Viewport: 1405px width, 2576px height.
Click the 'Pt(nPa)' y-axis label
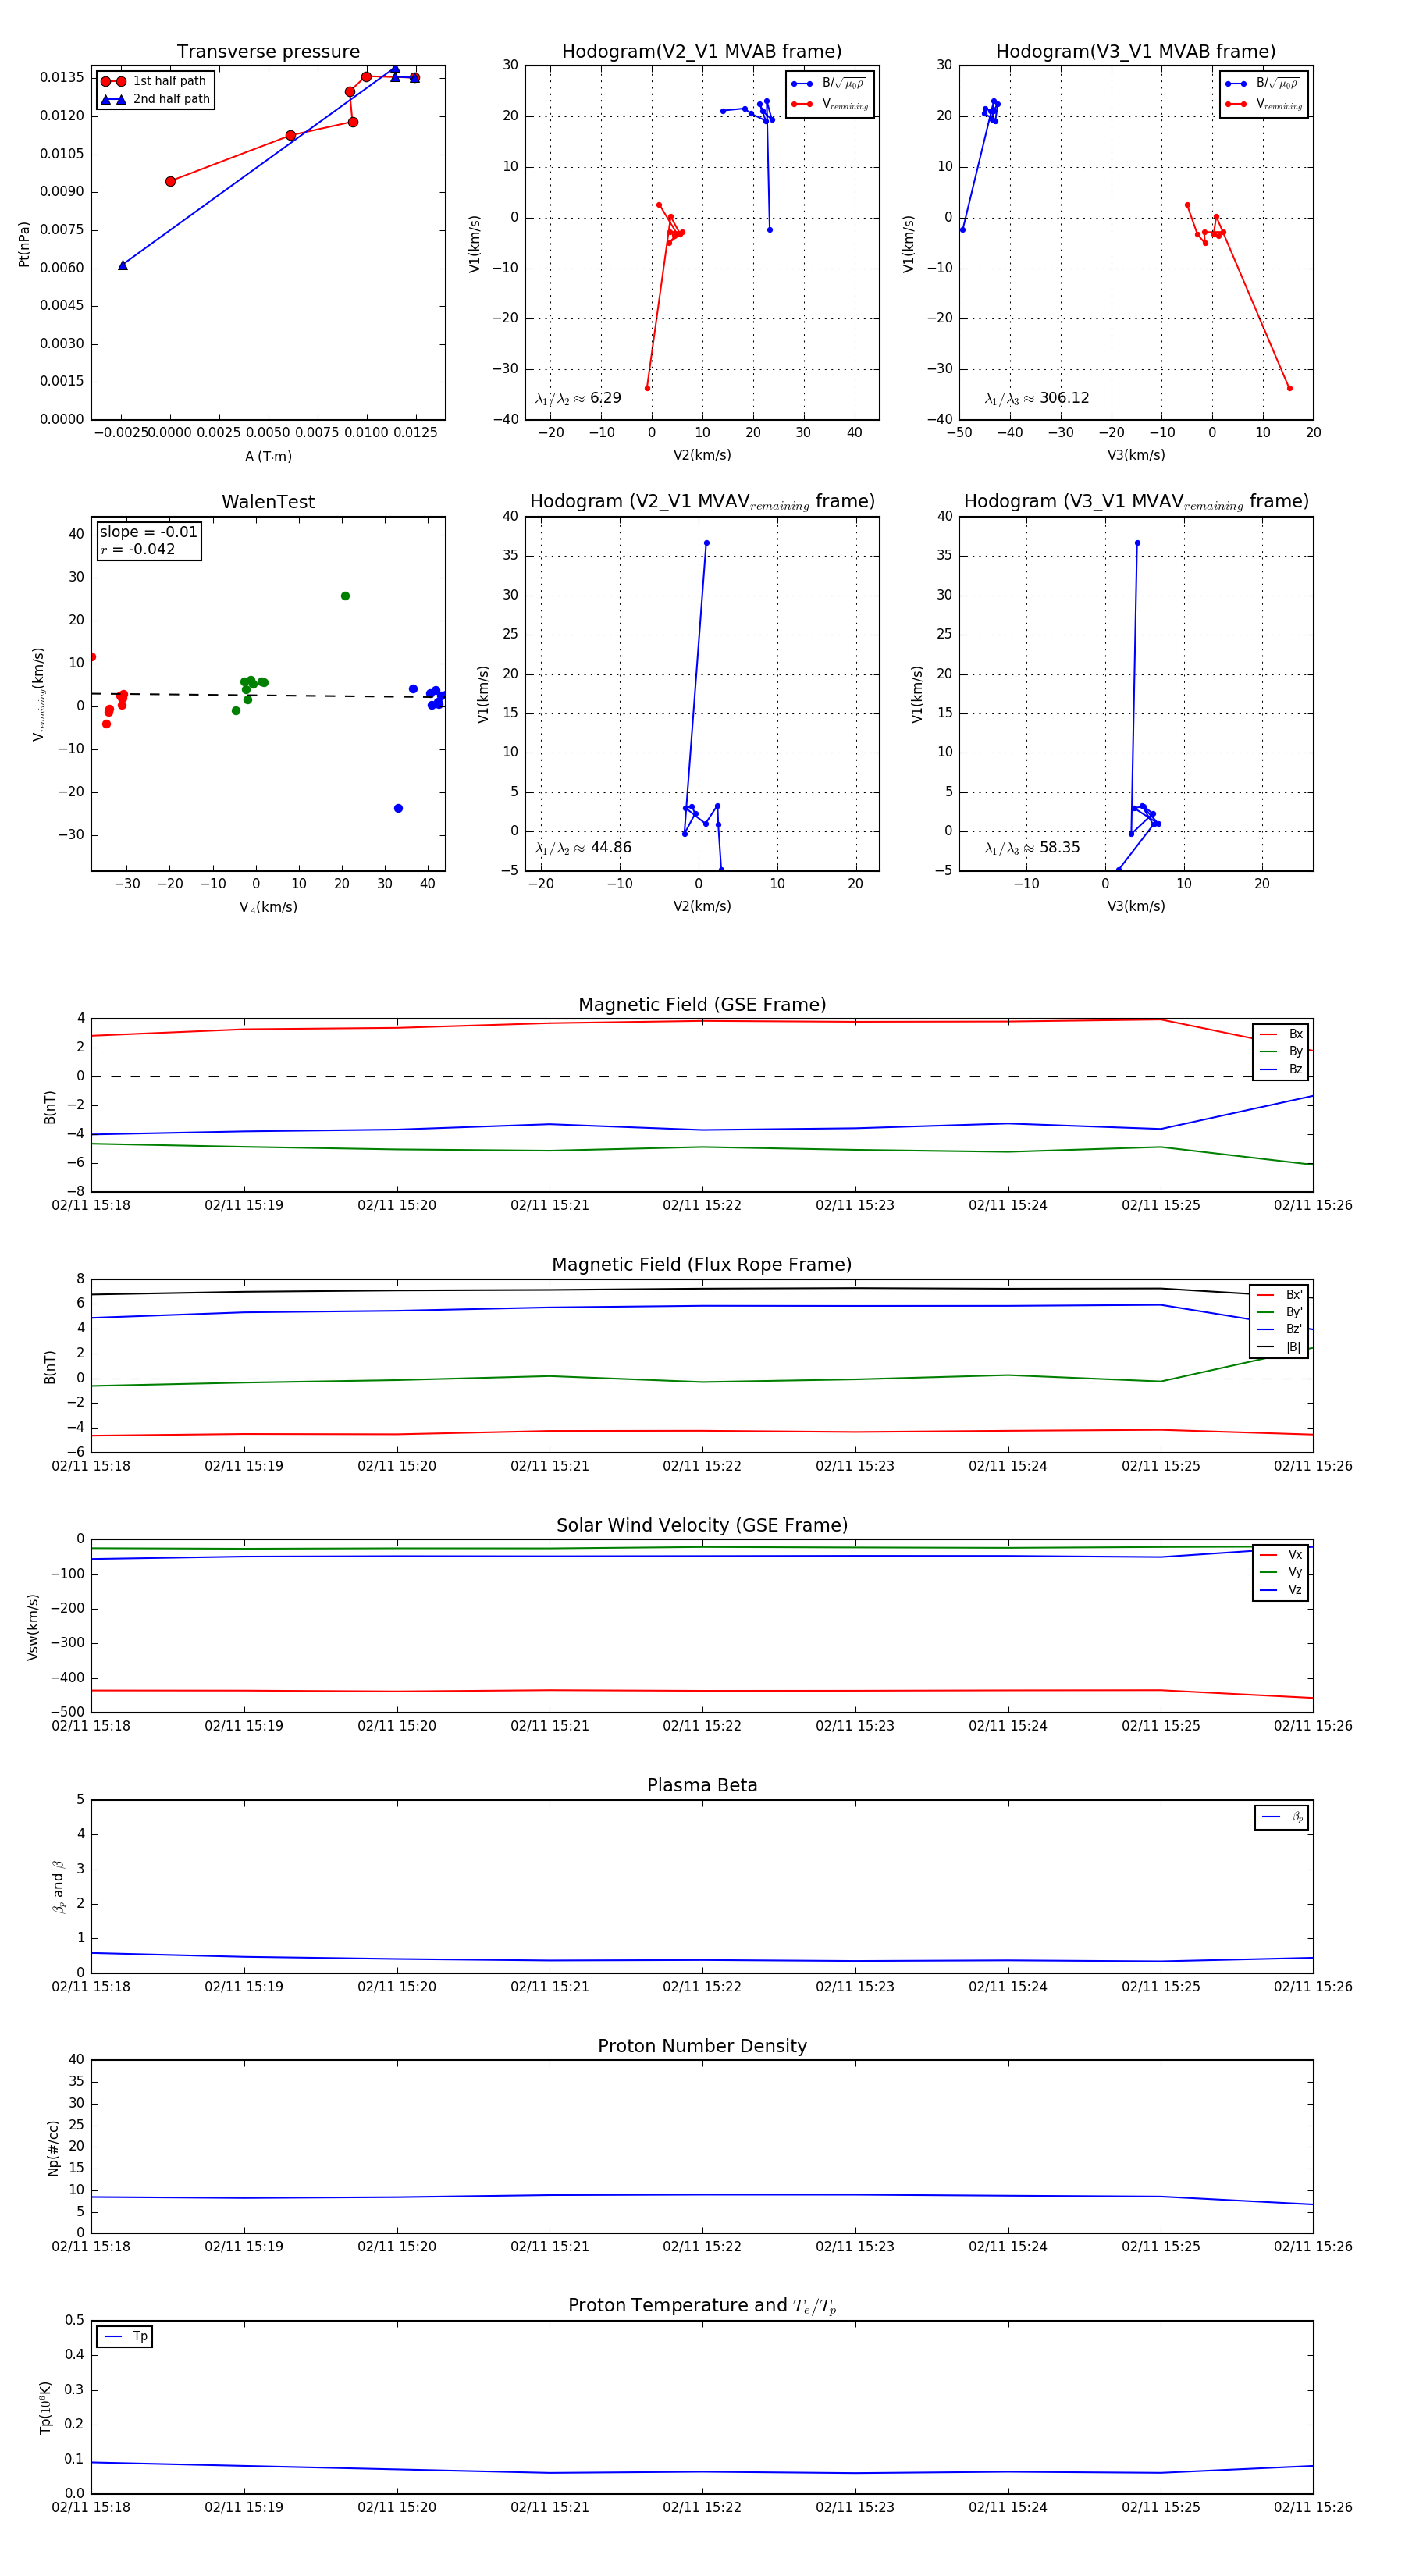pos(24,244)
